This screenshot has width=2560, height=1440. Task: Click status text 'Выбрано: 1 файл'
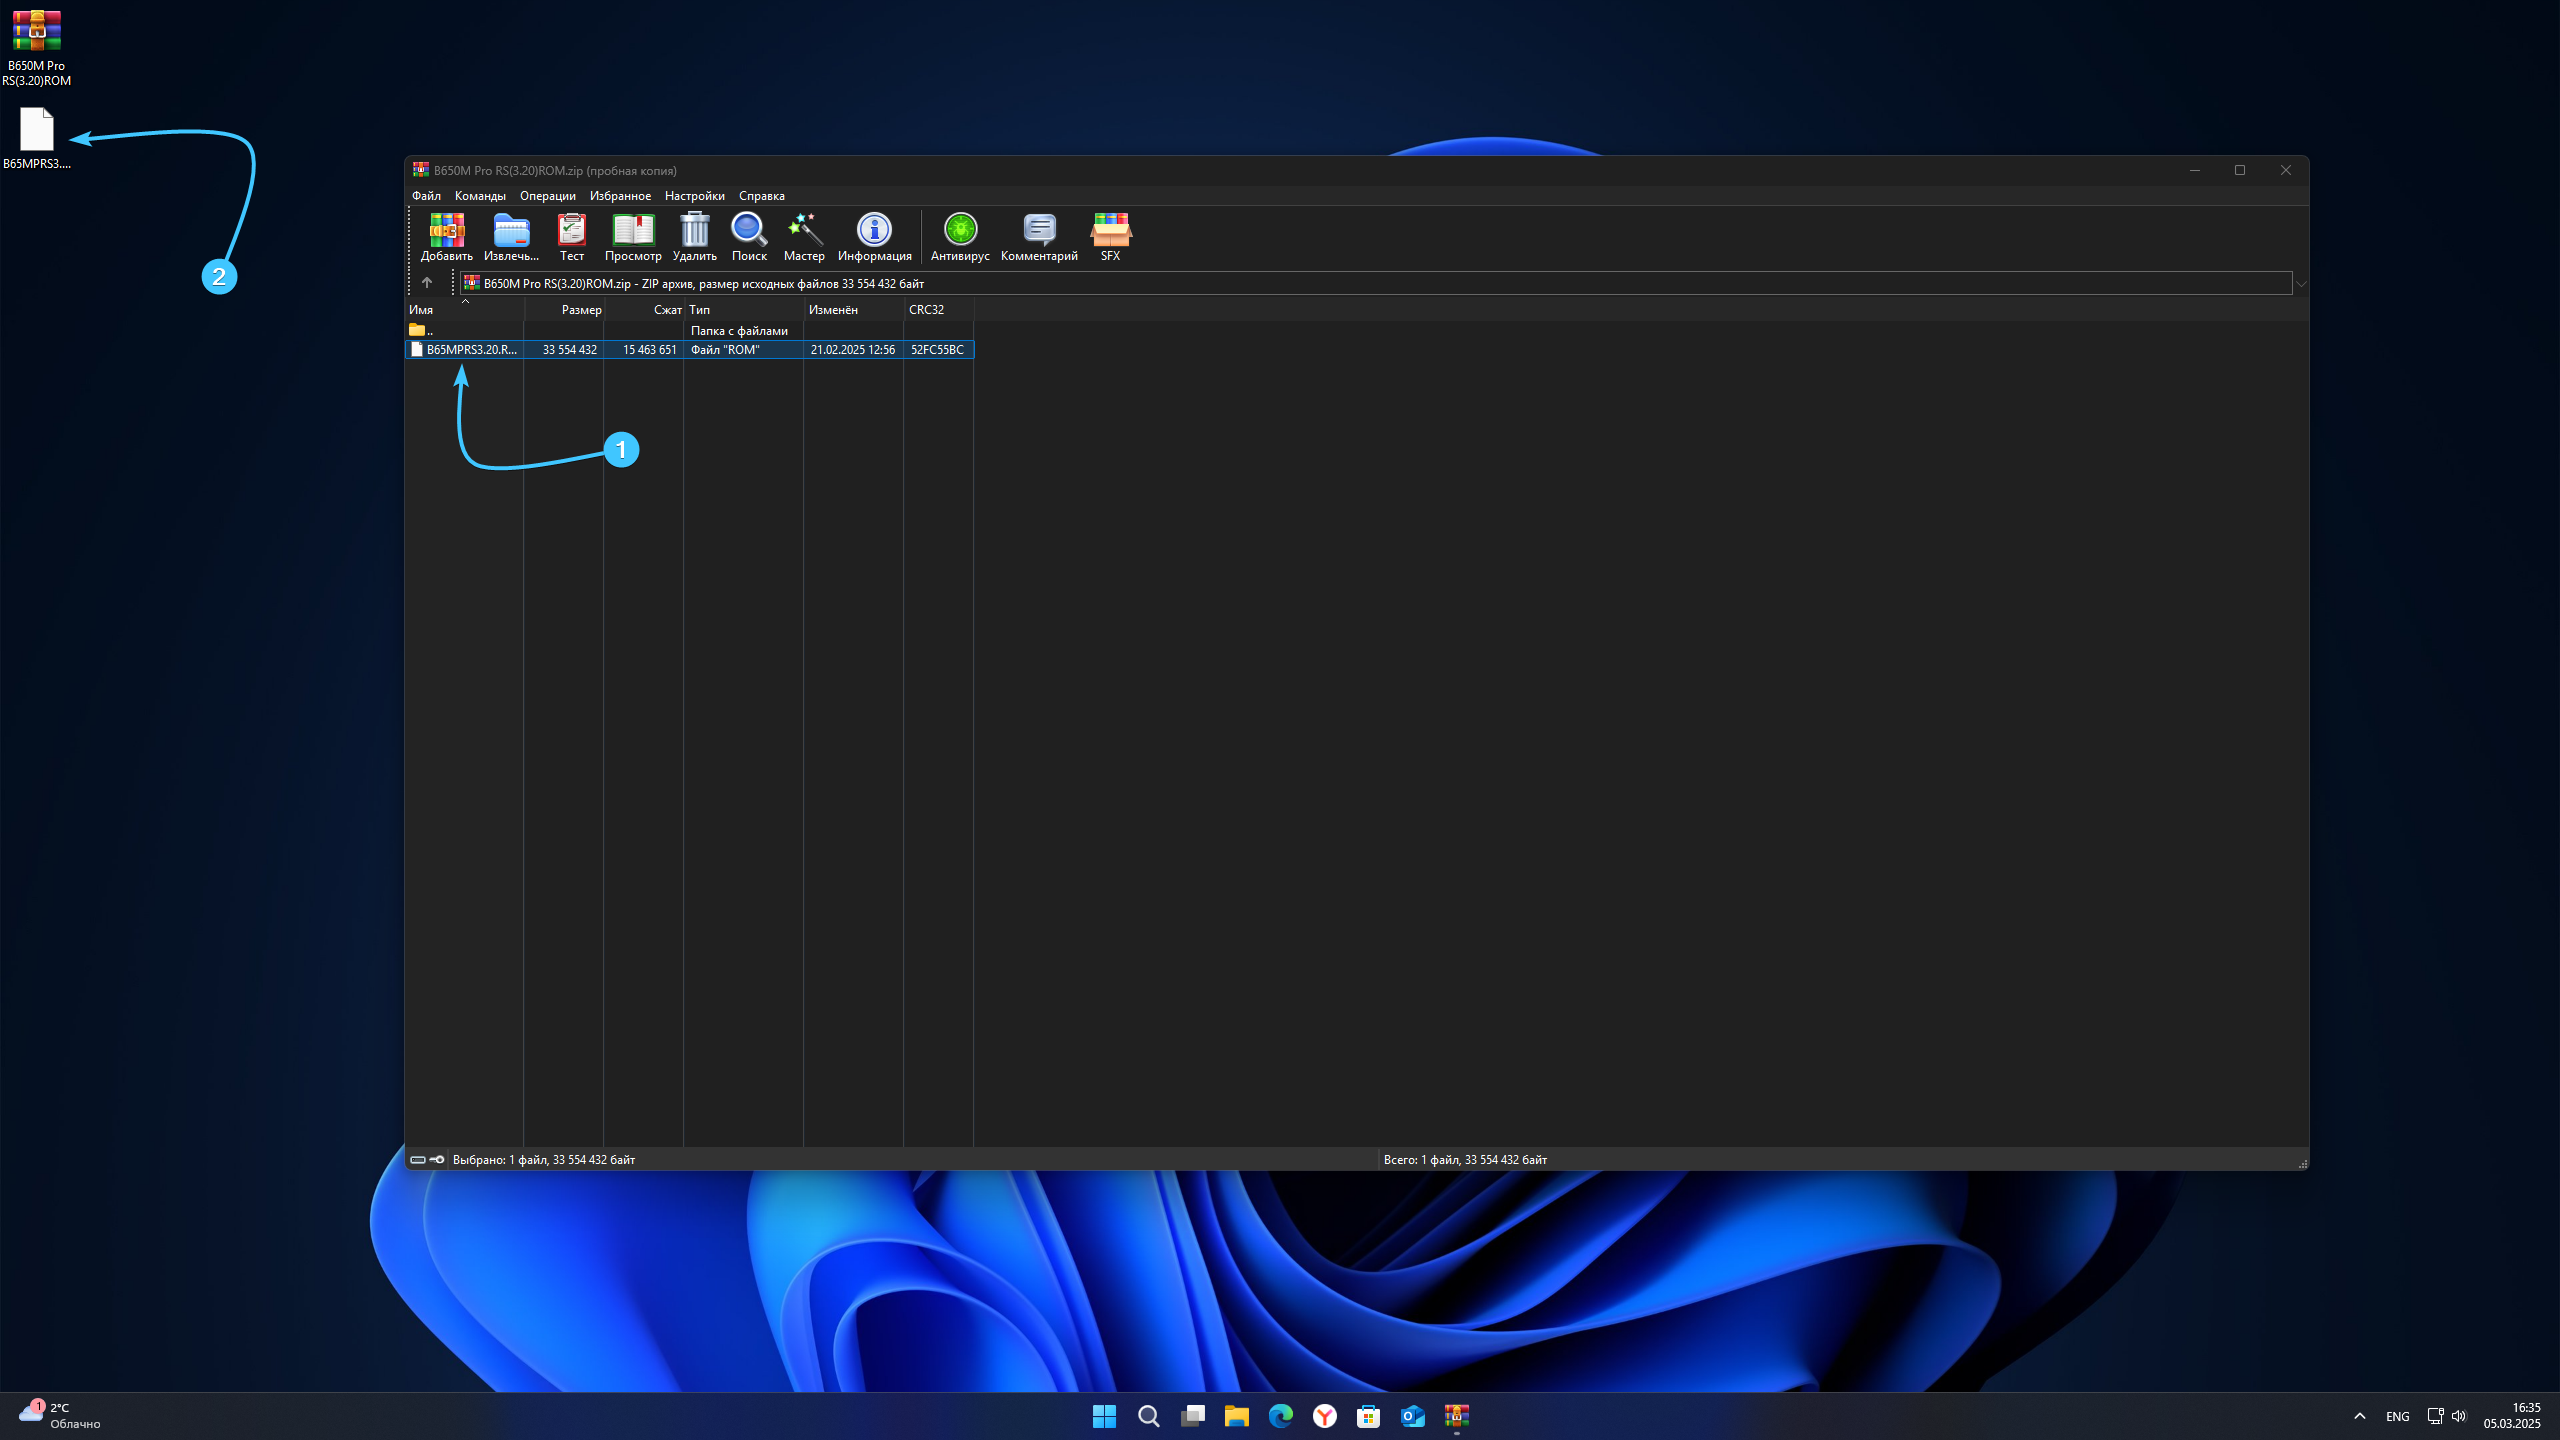544,1160
